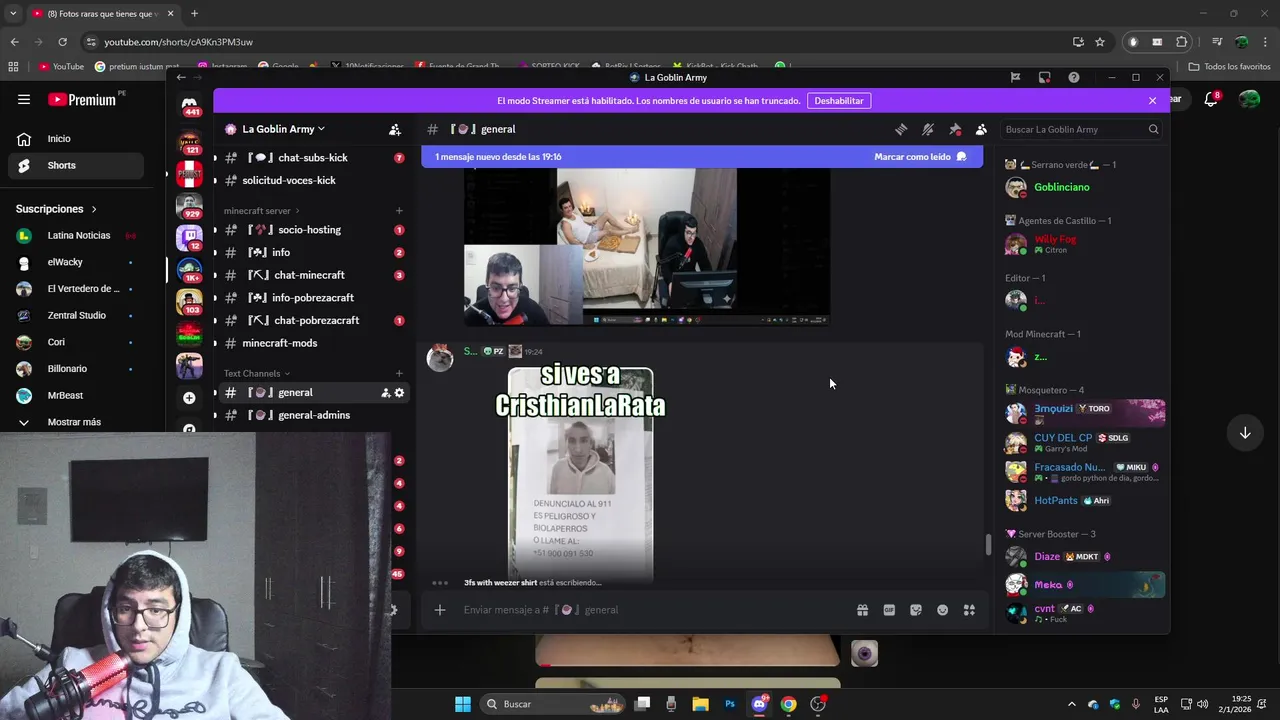Bookmark page with Chrome star icon
The width and height of the screenshot is (1280, 720).
click(1100, 42)
